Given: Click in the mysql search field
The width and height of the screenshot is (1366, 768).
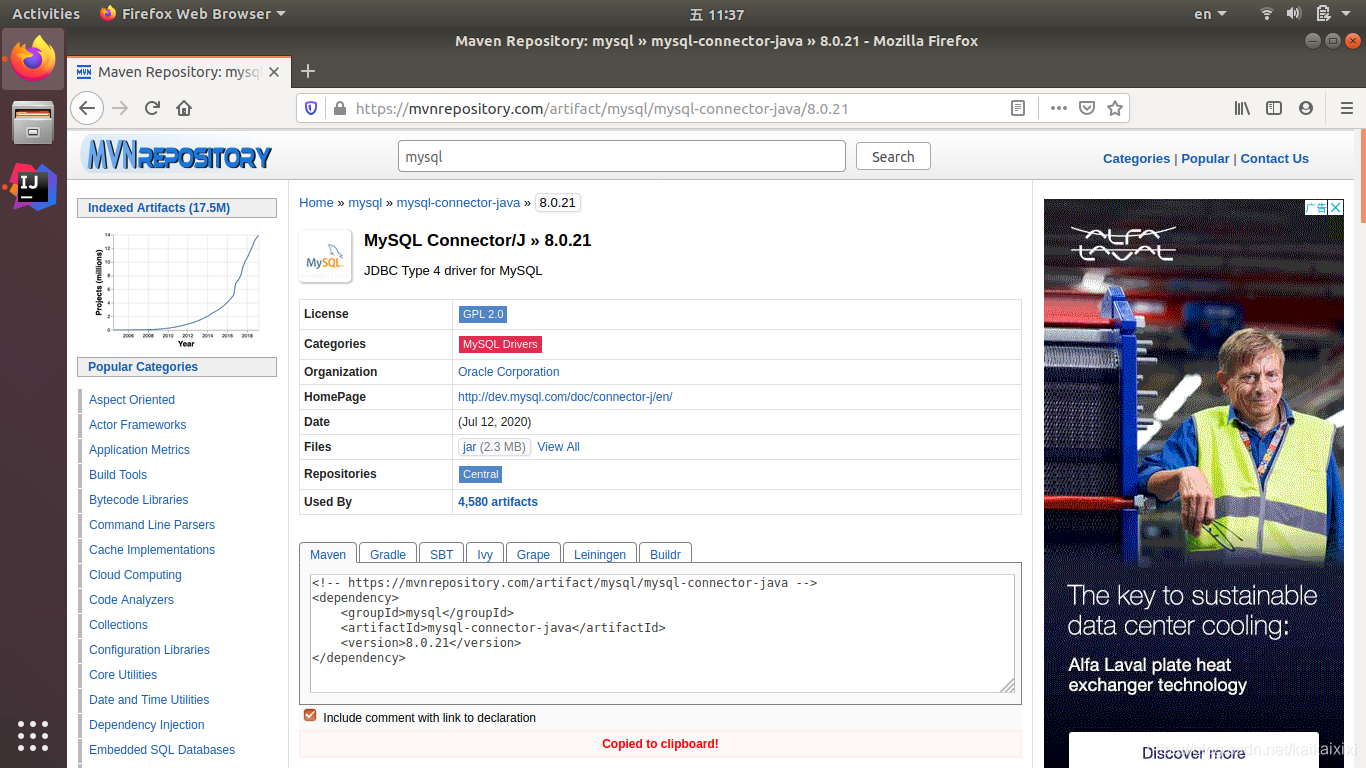Looking at the screenshot, I should [622, 156].
